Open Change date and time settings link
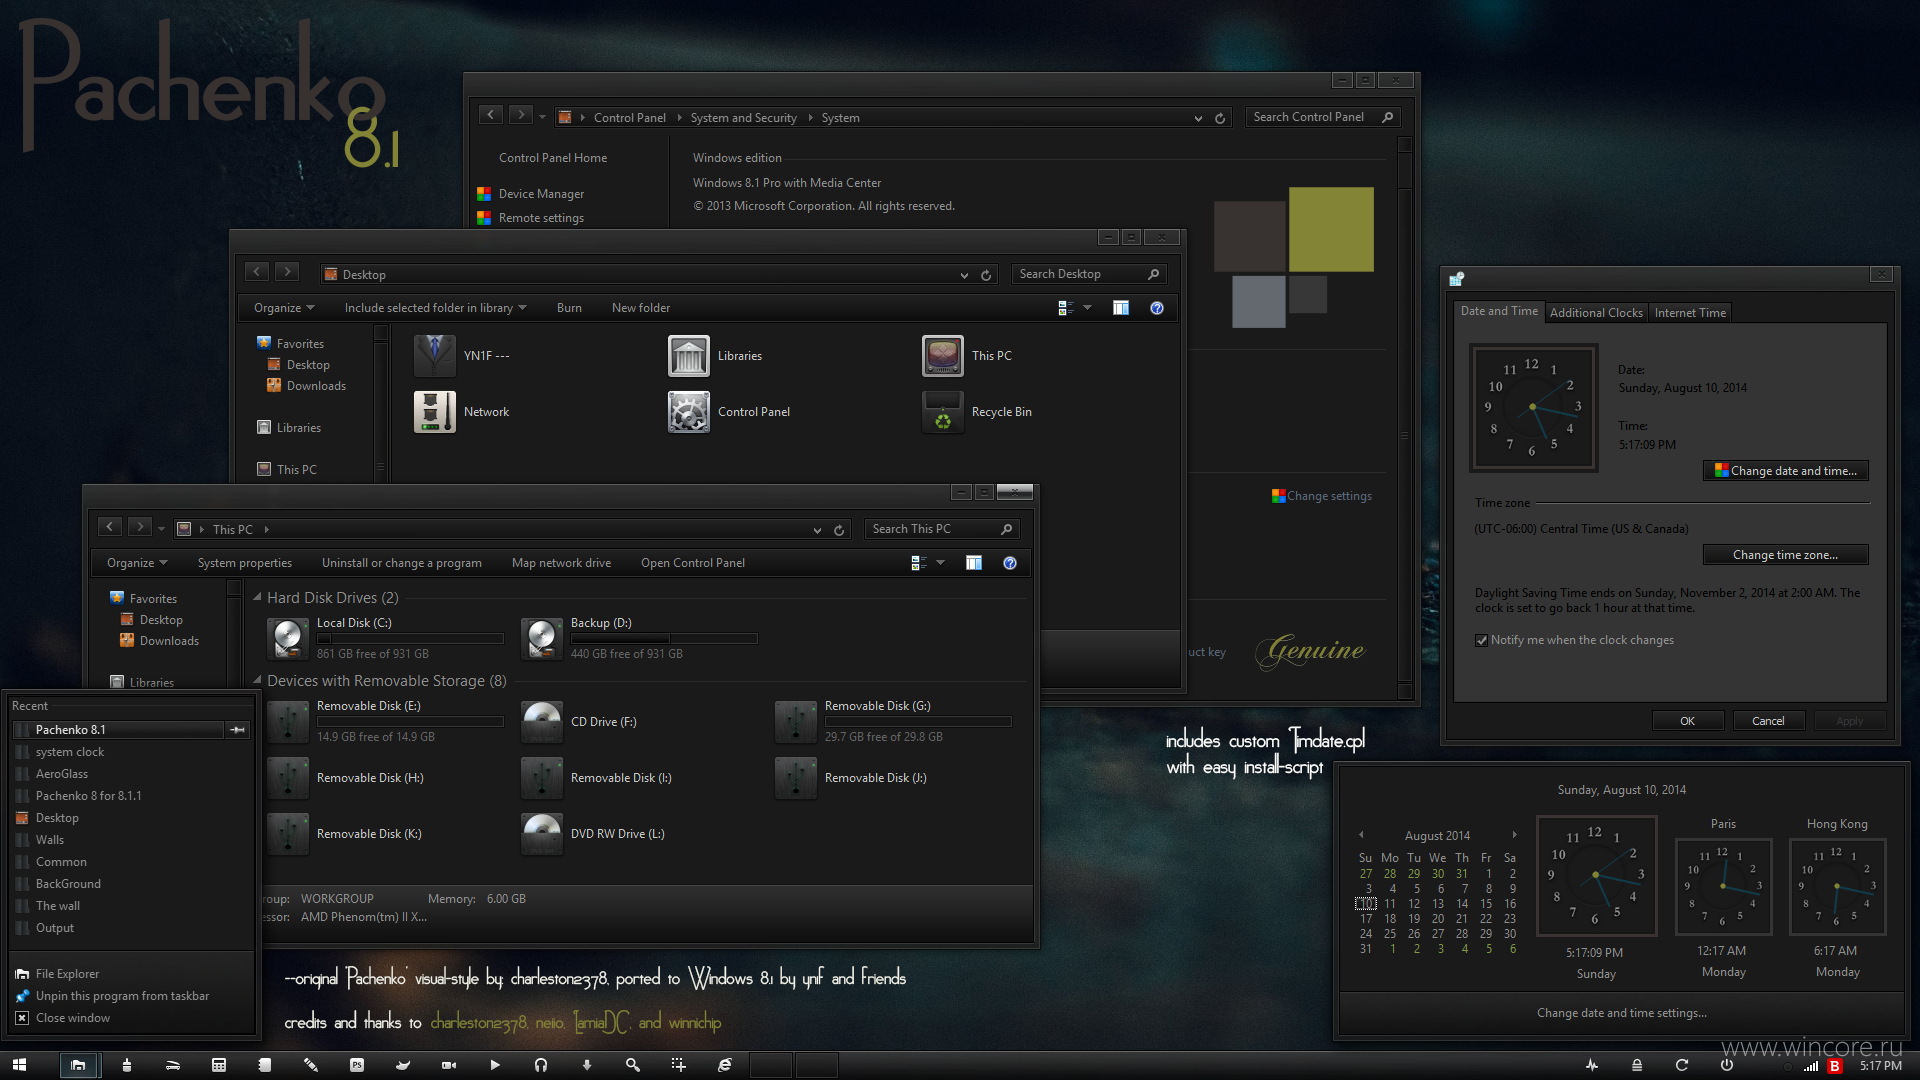Viewport: 1920px width, 1080px height. point(1621,1013)
